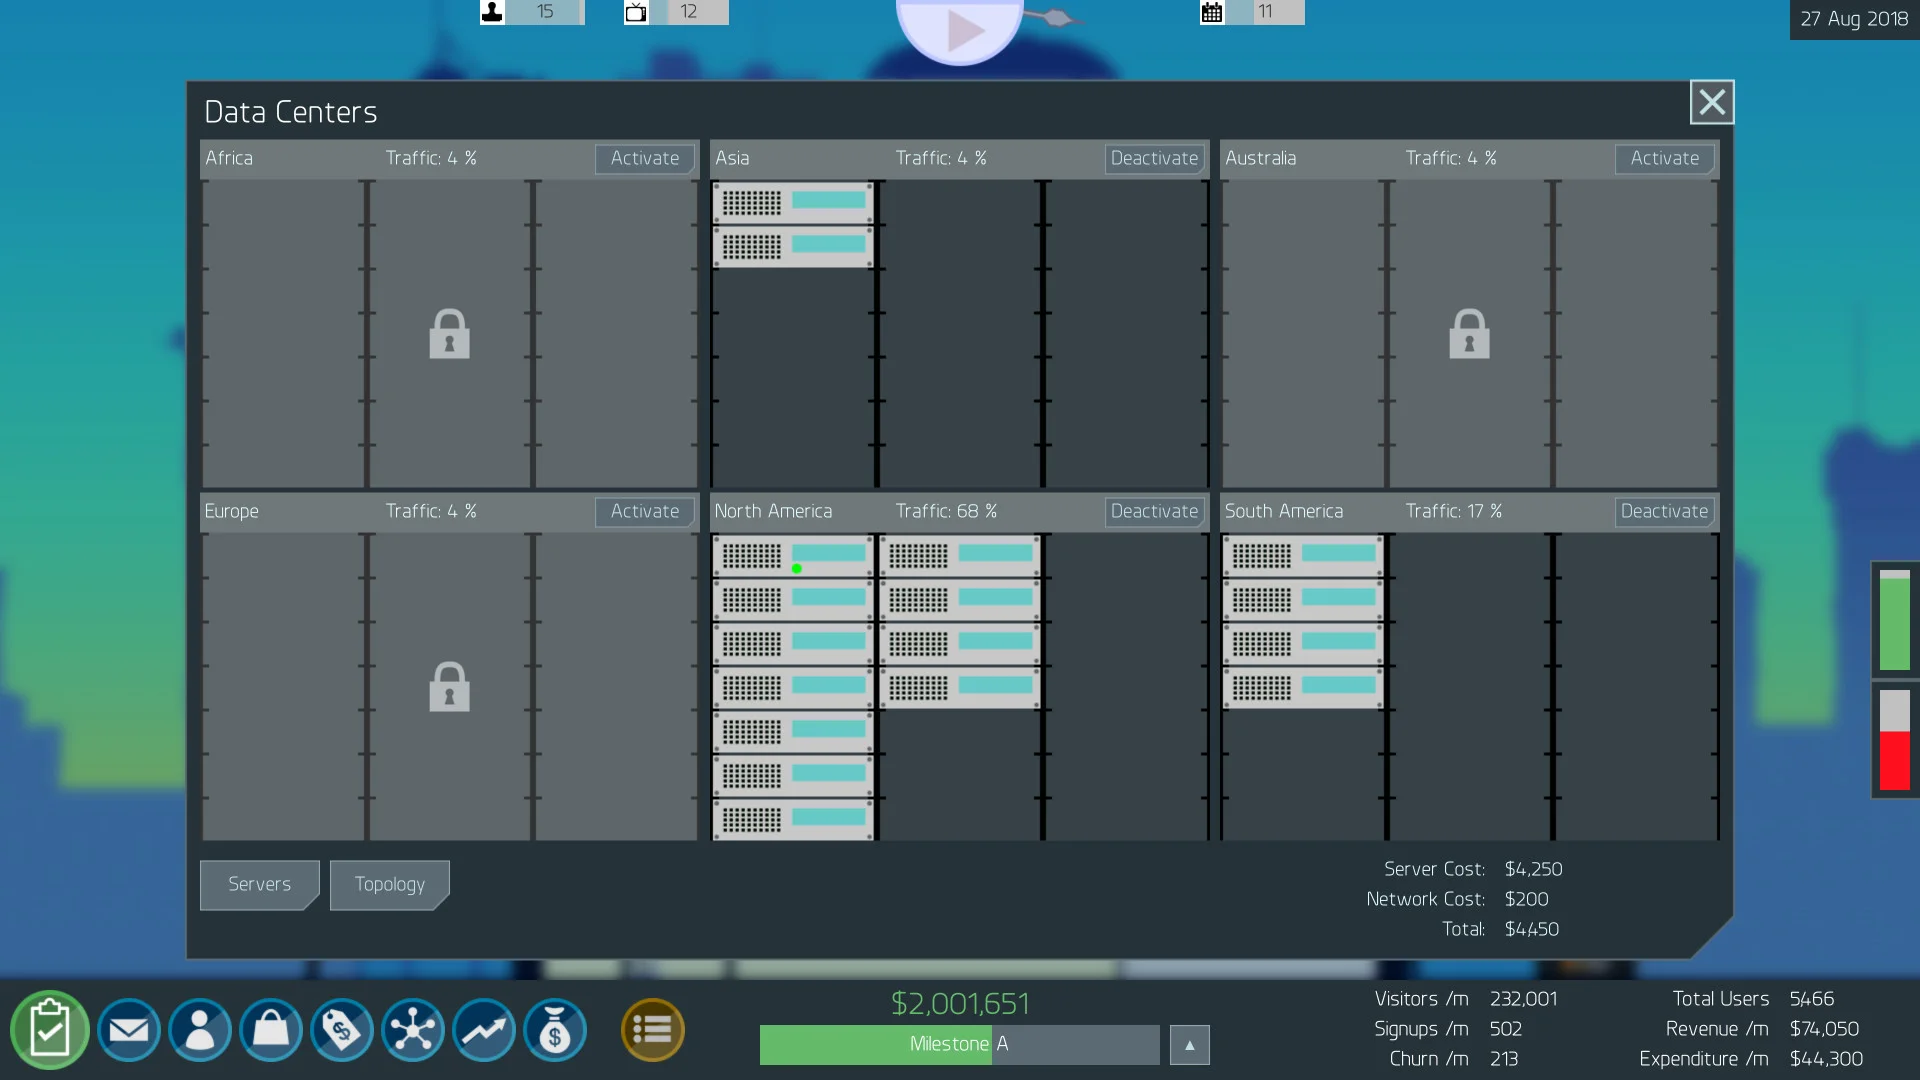Deactivate the North America data center
1920x1080 pixels.
[x=1154, y=512]
